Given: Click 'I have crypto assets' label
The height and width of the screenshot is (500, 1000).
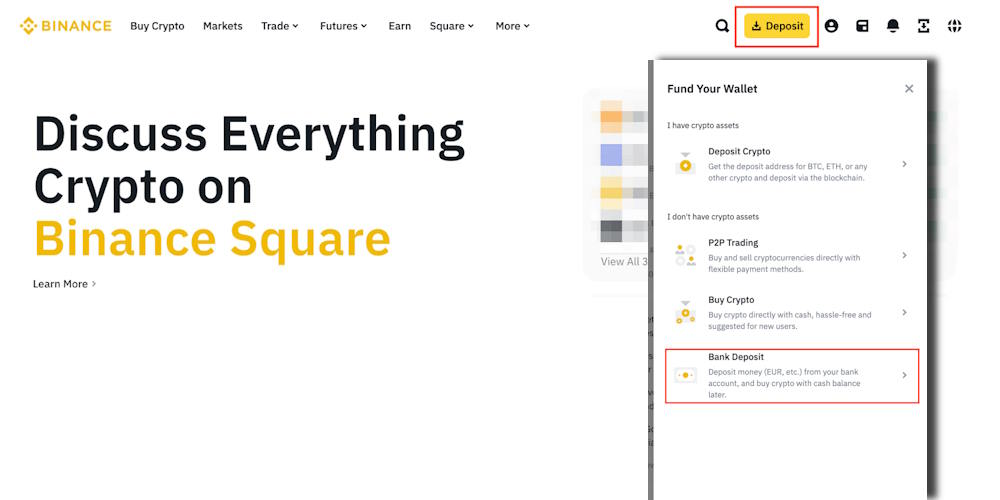Looking at the screenshot, I should (x=703, y=126).
